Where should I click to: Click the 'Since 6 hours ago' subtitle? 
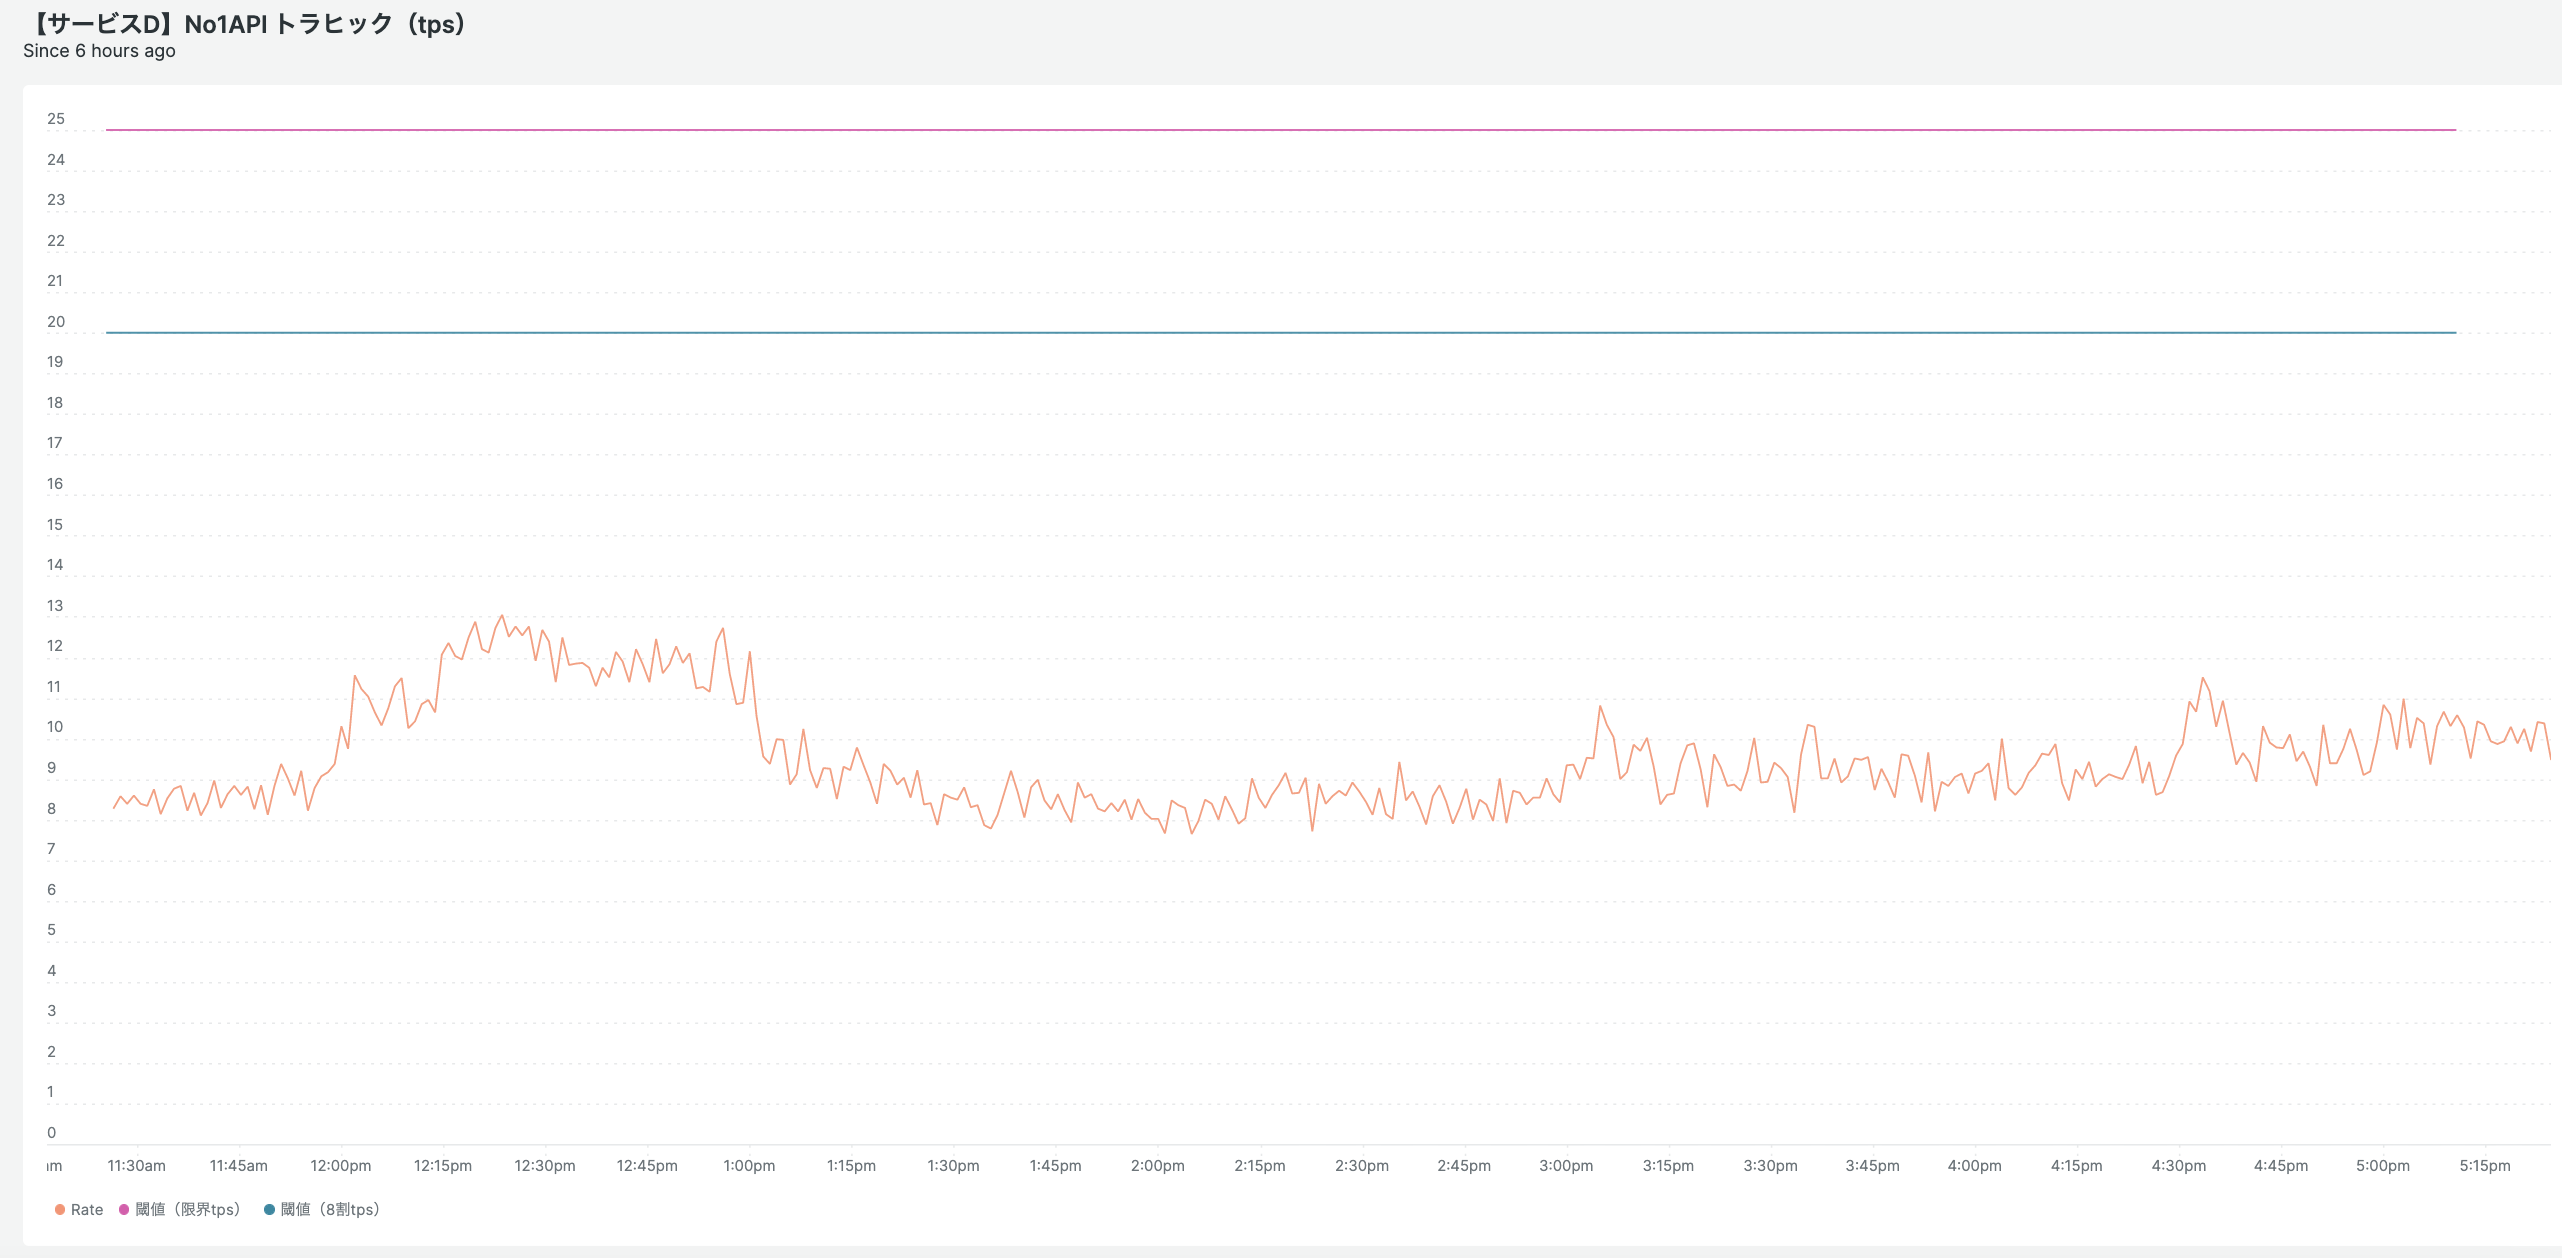pos(99,51)
